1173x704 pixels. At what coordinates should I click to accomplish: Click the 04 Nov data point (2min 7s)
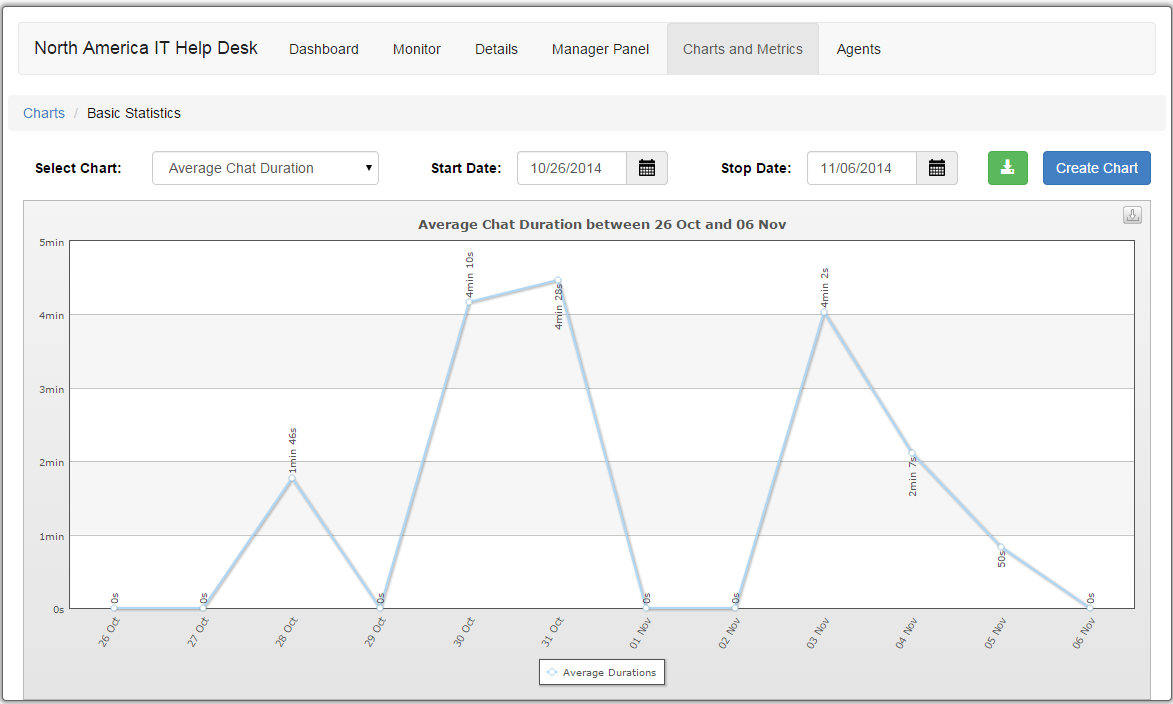pyautogui.click(x=912, y=453)
